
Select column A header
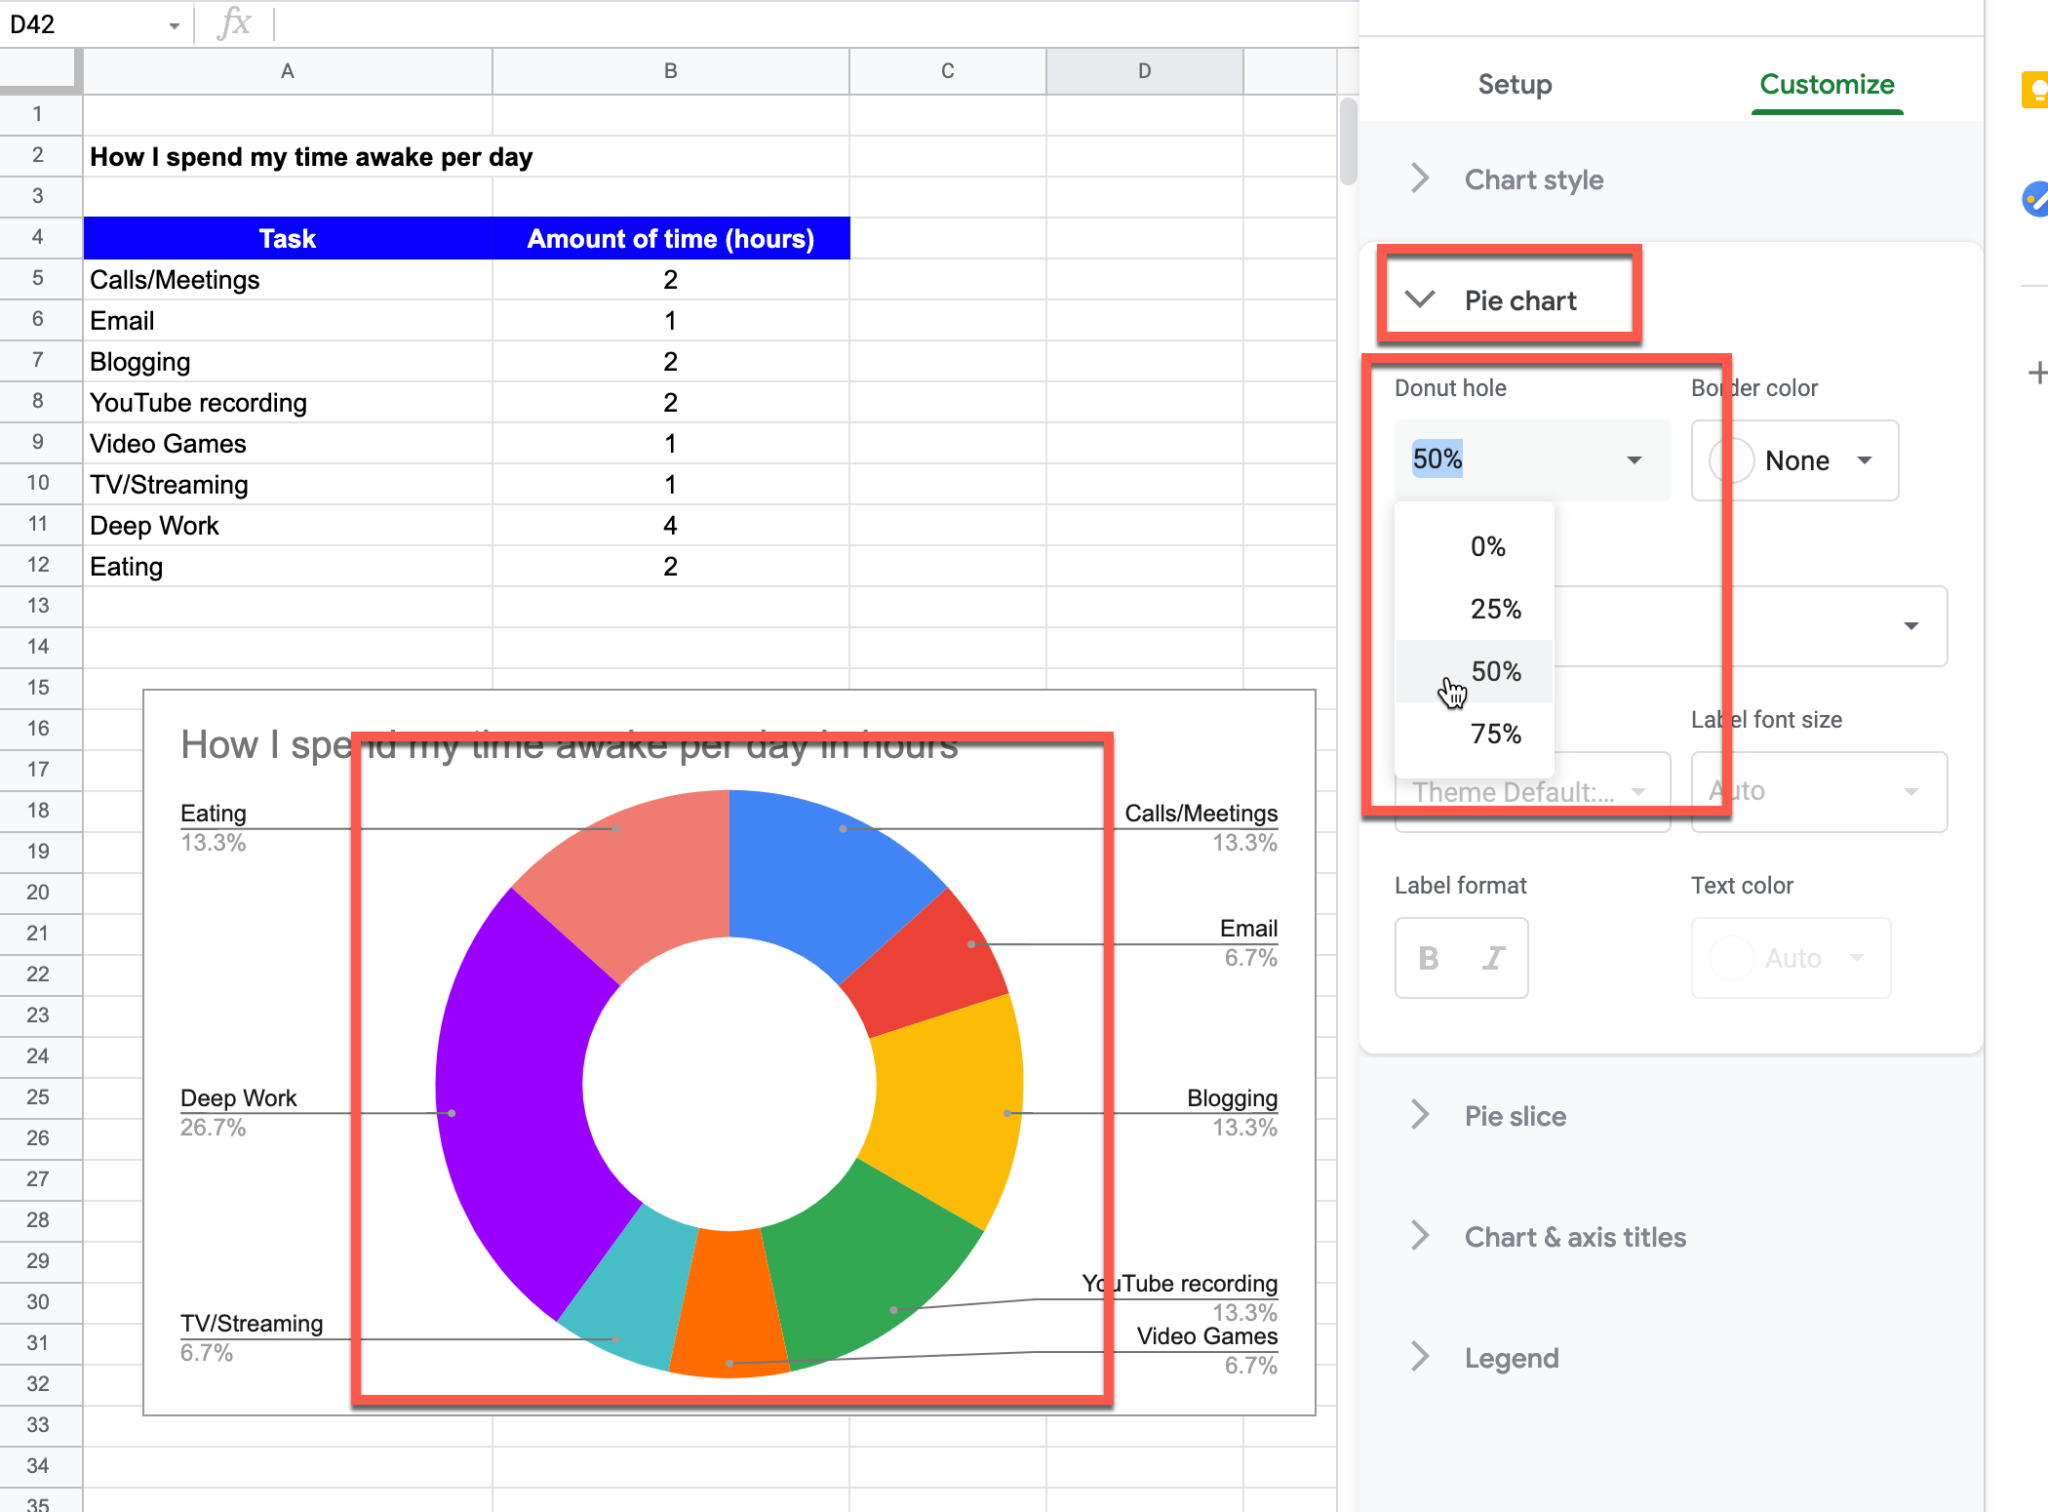pos(287,71)
